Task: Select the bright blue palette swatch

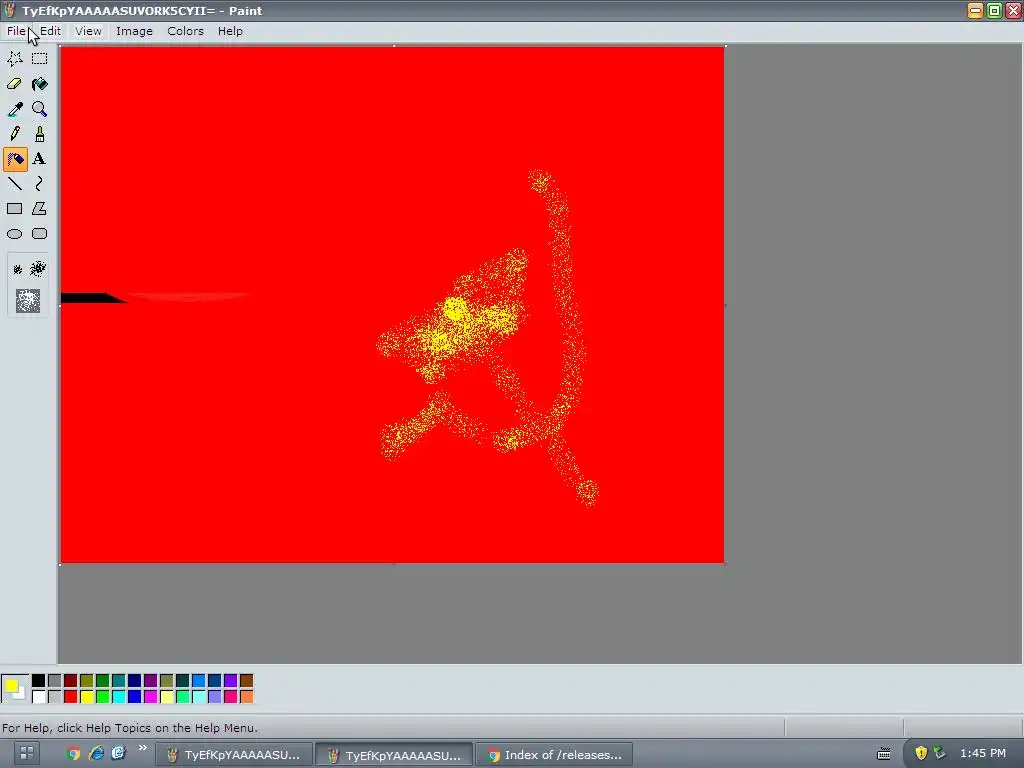Action: (x=135, y=697)
